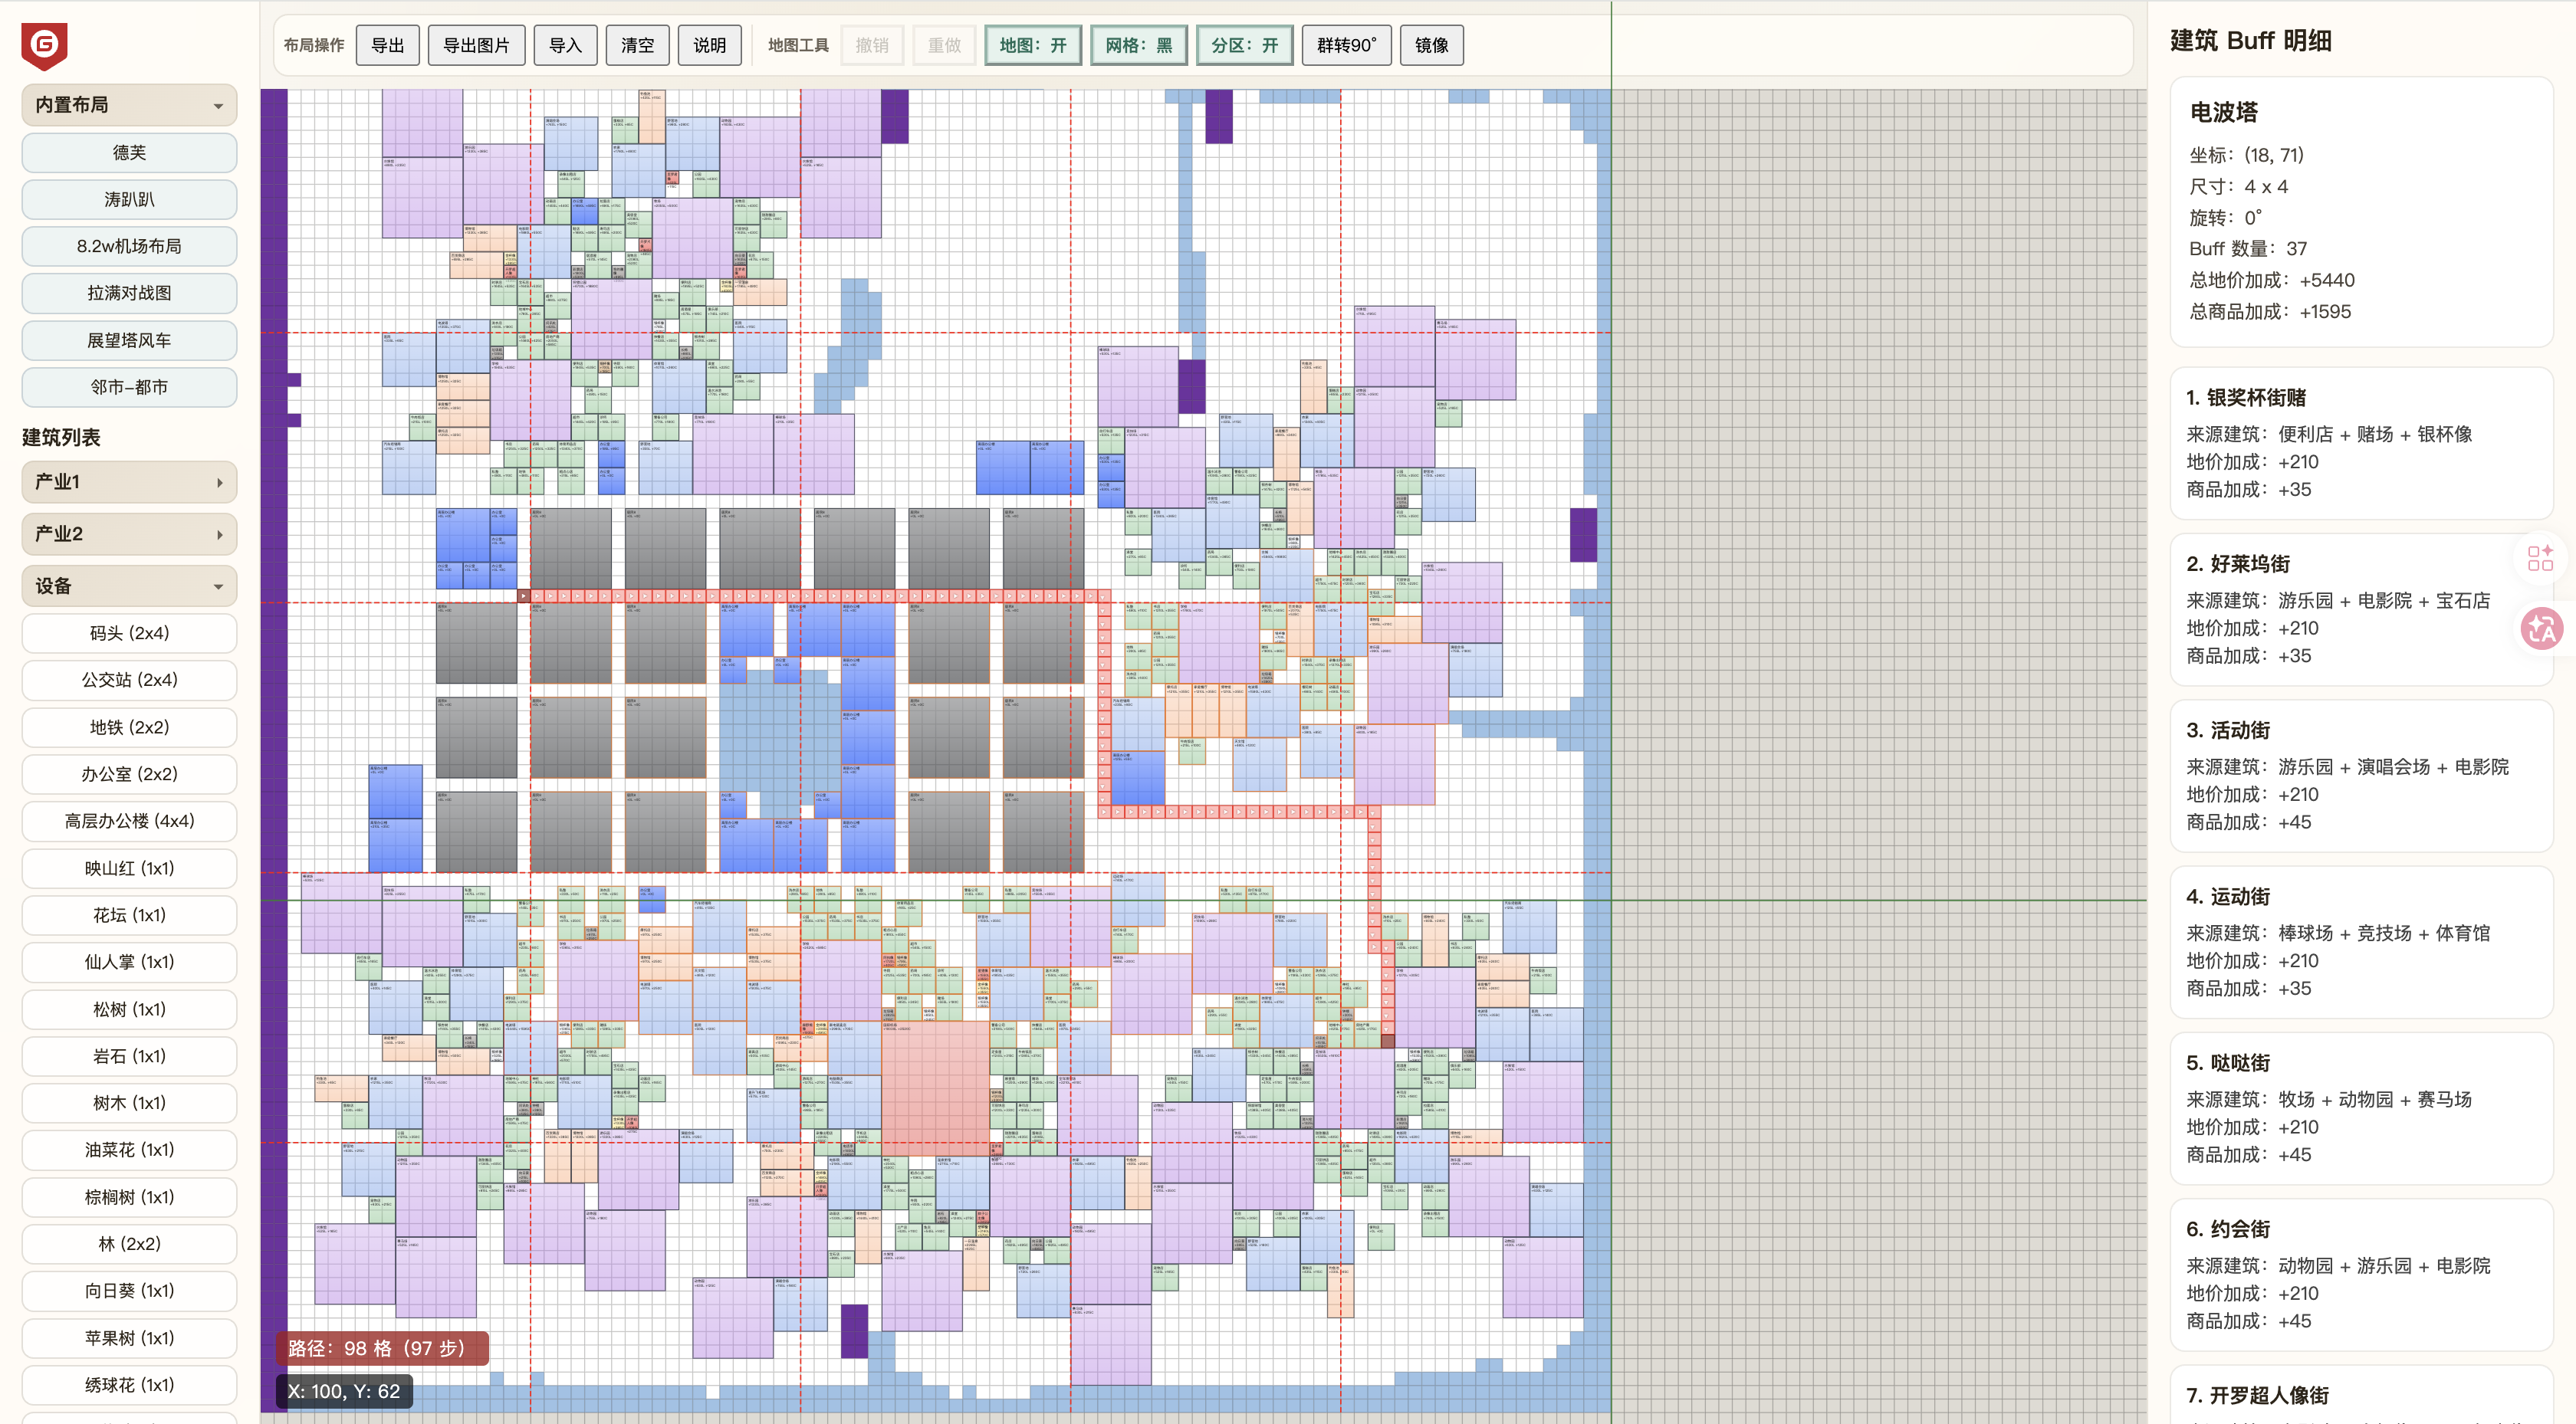This screenshot has height=1424, width=2576.
Task: Rotate group with 群转90° button
Action: click(x=1346, y=45)
